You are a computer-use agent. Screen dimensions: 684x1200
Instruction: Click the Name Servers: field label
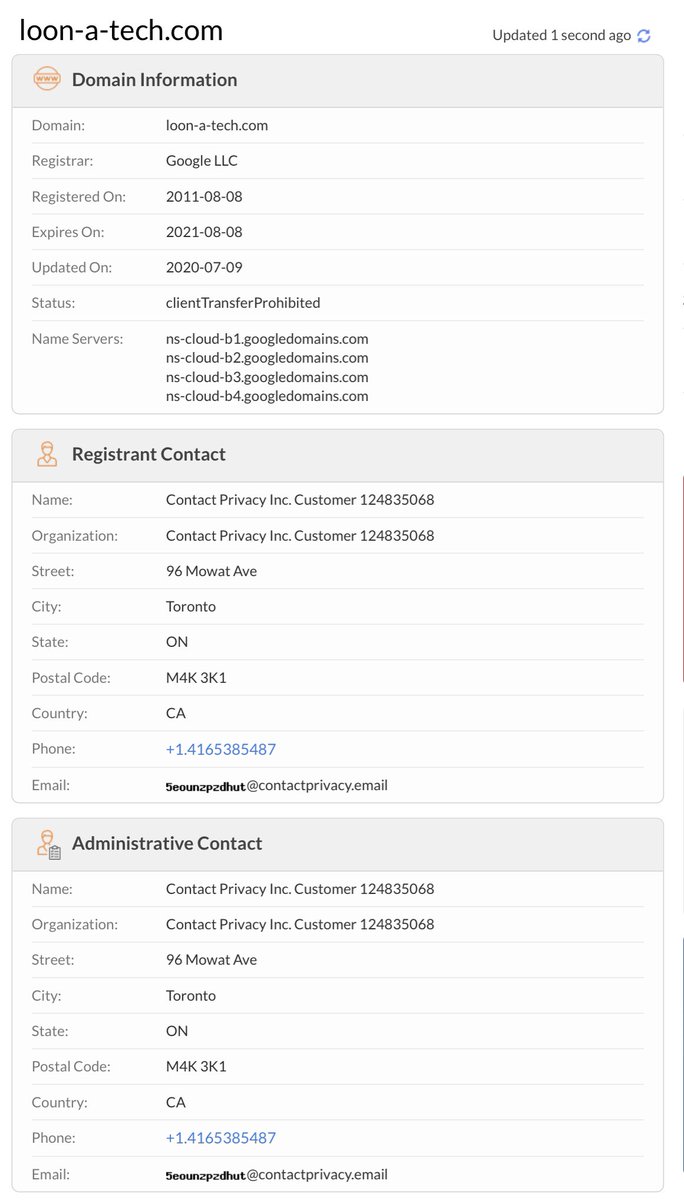coord(78,339)
